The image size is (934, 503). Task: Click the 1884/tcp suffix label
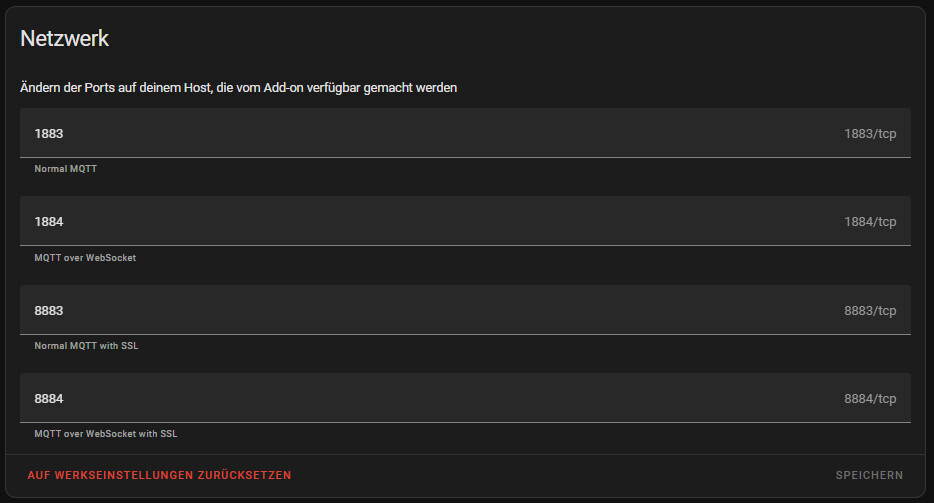[x=869, y=221]
